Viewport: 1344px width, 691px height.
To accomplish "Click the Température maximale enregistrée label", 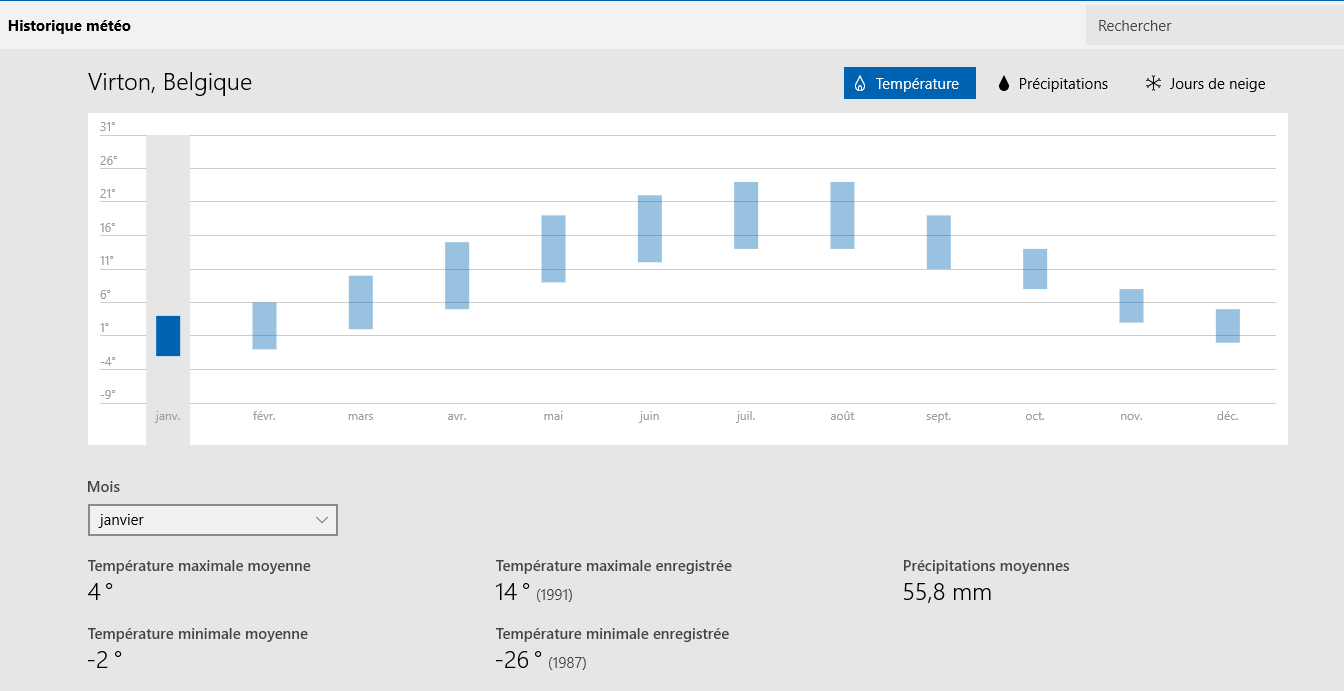I will point(614,566).
